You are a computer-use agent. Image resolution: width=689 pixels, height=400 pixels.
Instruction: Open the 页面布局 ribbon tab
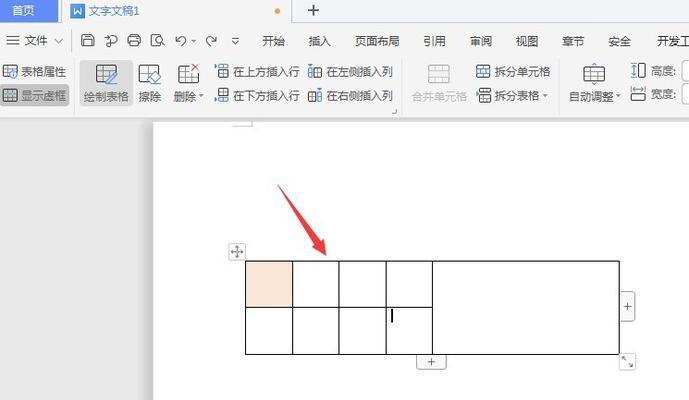click(x=377, y=41)
